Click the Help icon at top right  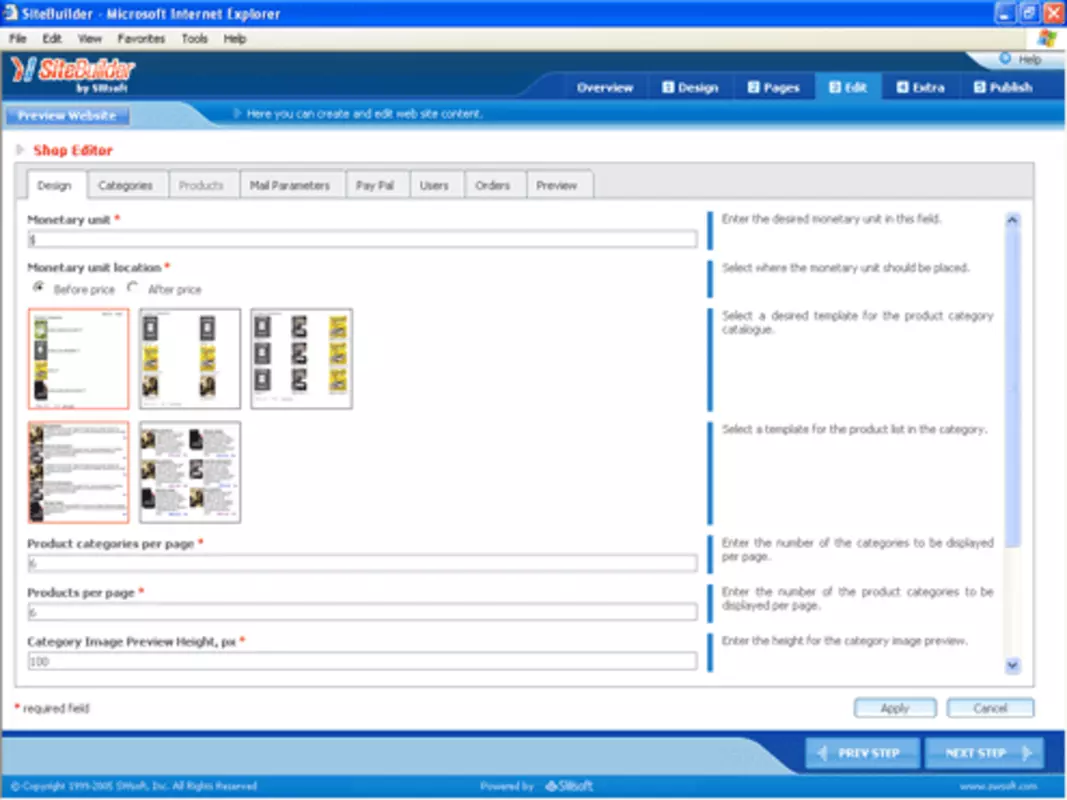point(1005,59)
